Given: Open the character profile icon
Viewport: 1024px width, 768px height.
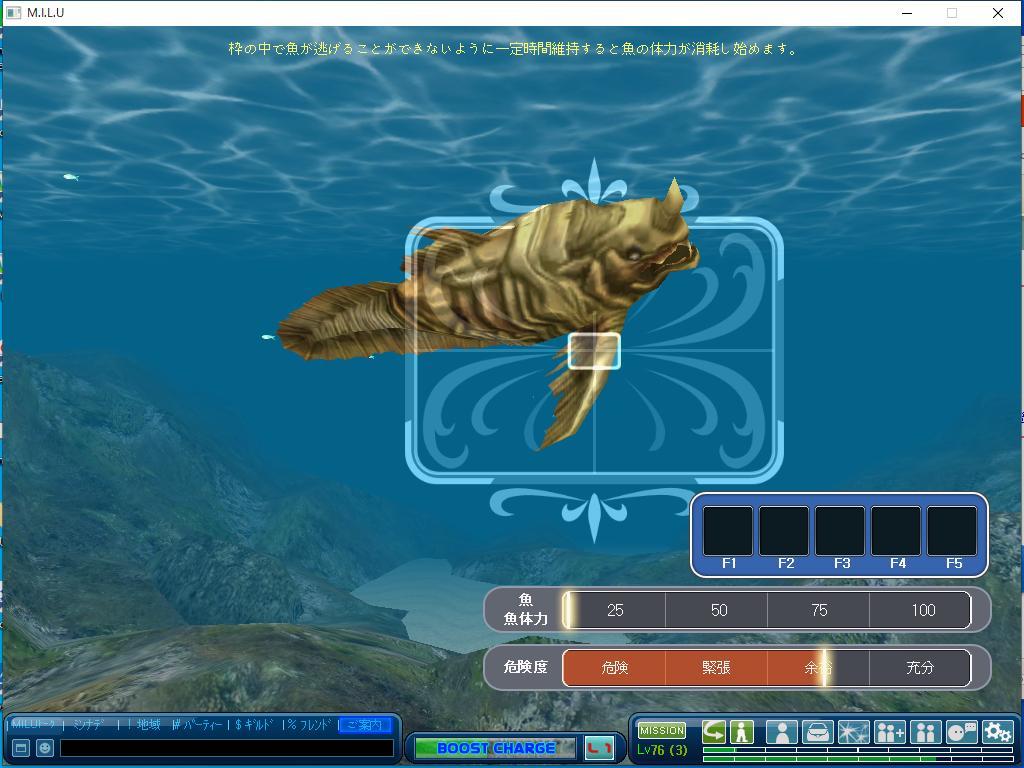Looking at the screenshot, I should [781, 732].
